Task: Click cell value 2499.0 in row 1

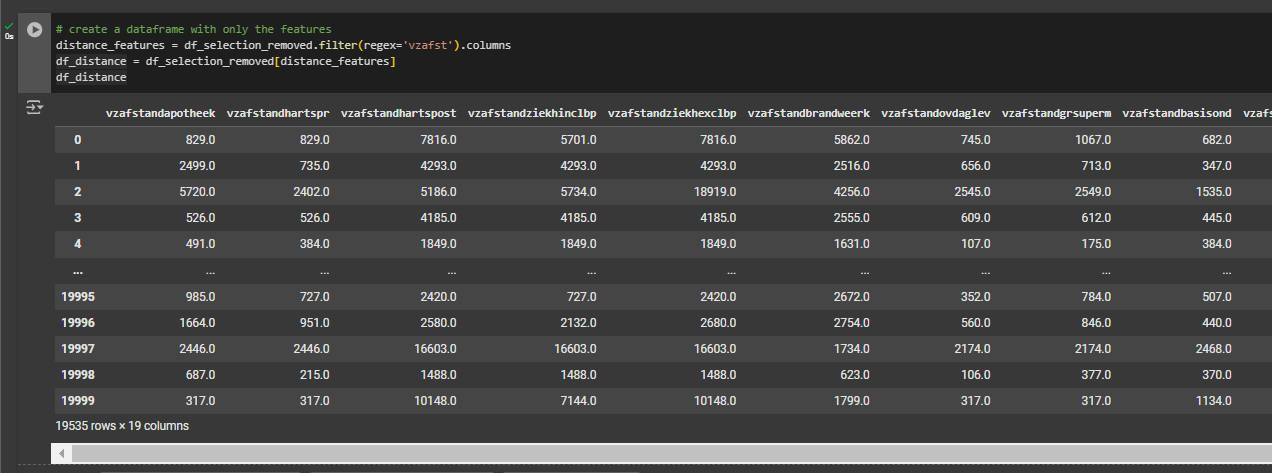Action: (x=196, y=166)
